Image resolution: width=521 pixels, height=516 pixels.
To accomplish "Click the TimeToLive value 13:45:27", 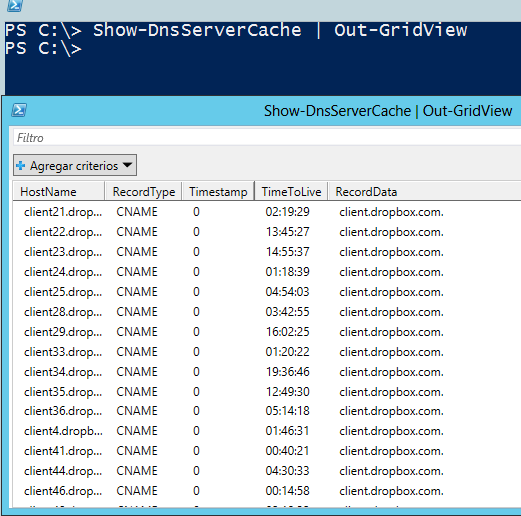I will [x=287, y=232].
